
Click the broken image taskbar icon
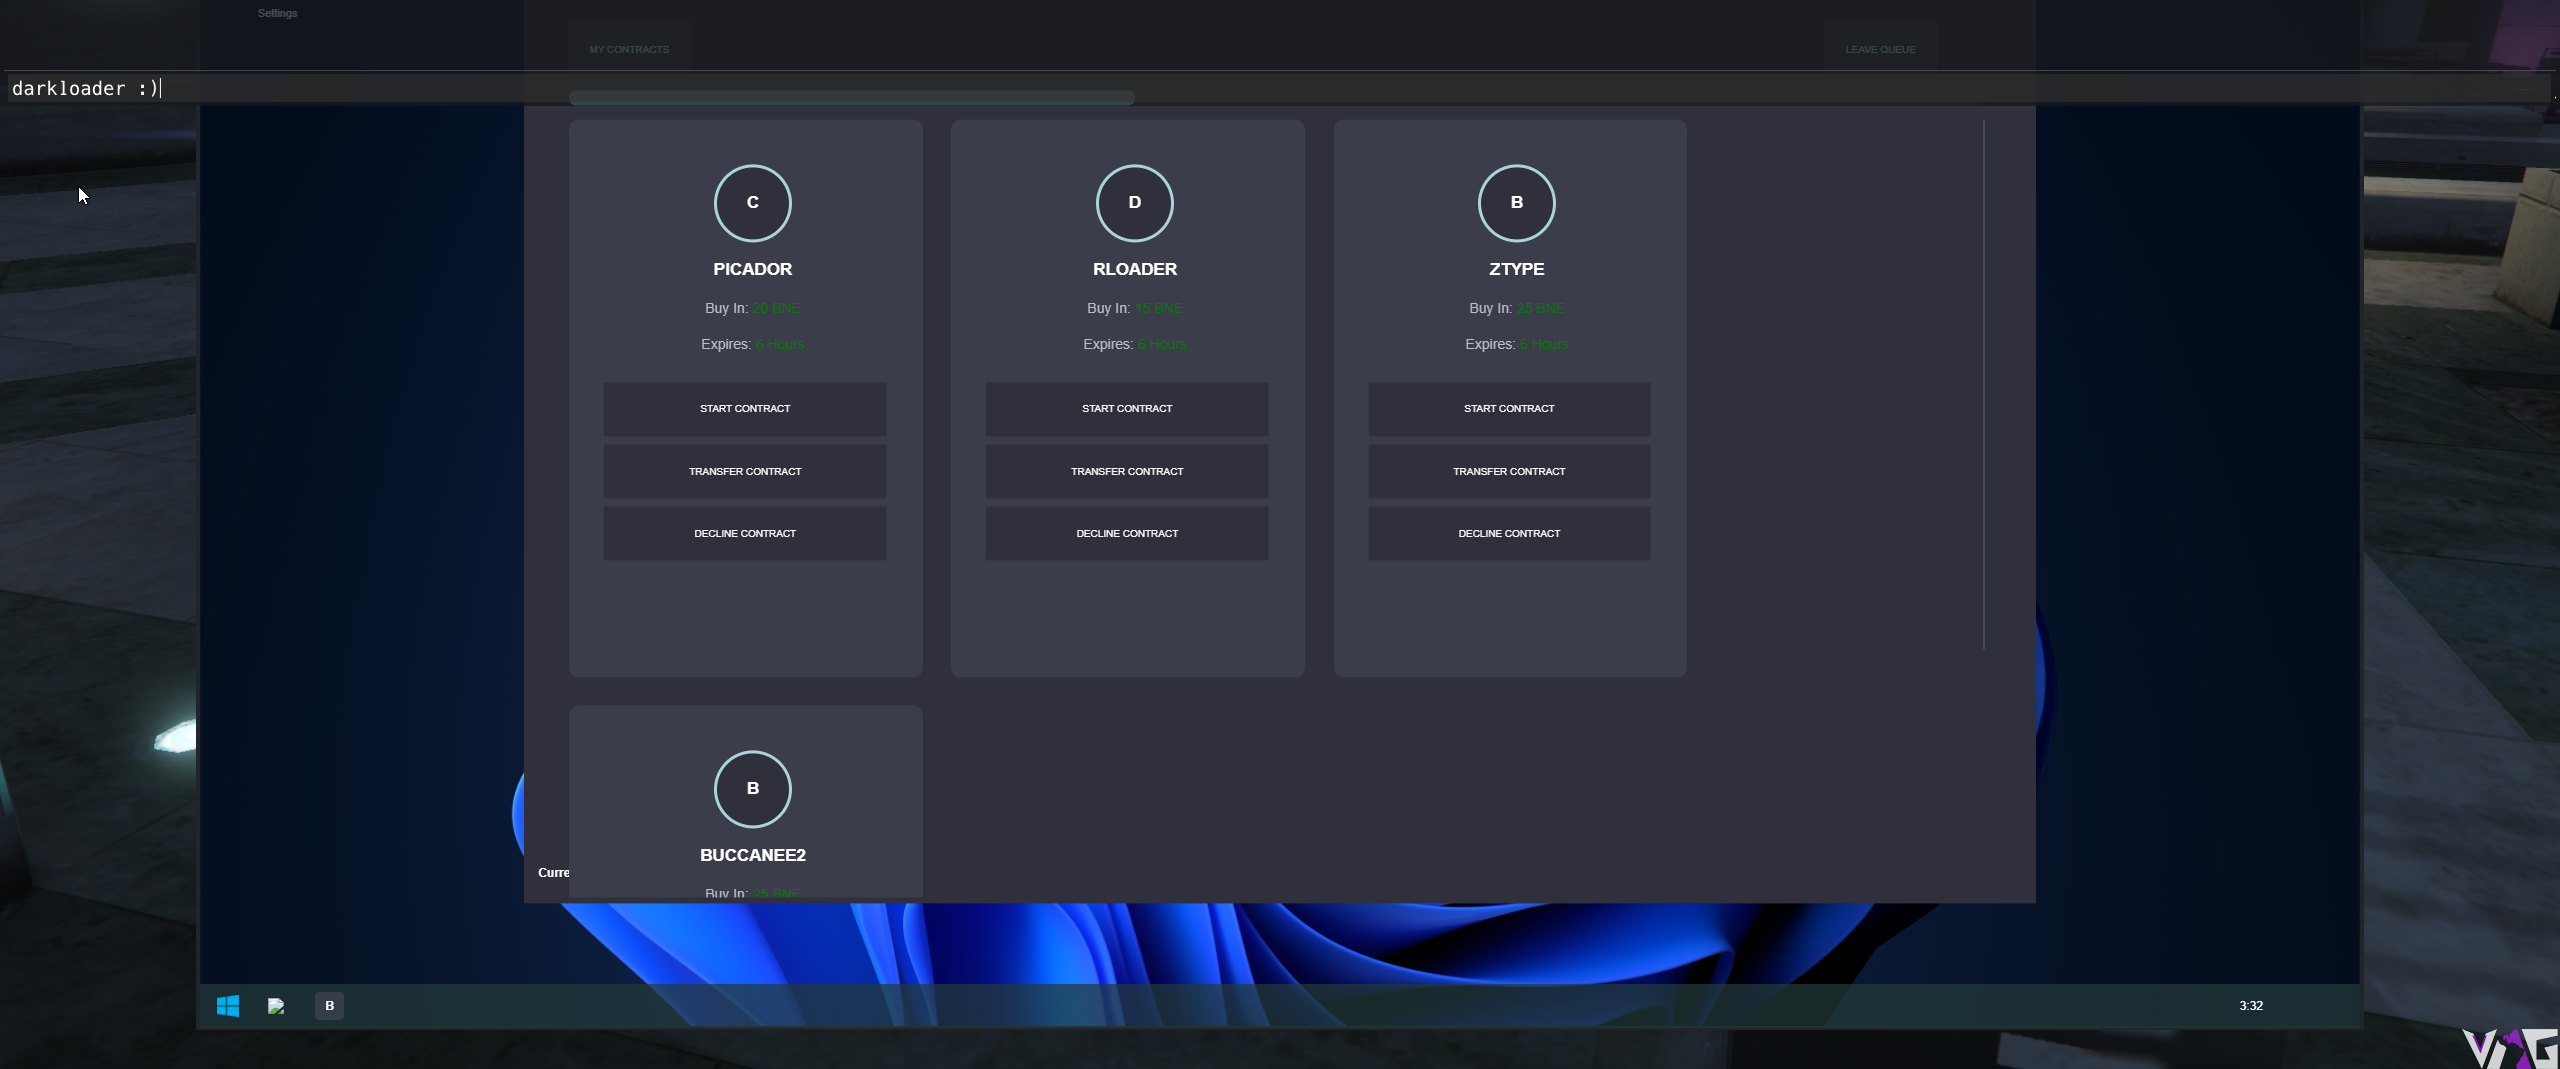pos(276,1006)
